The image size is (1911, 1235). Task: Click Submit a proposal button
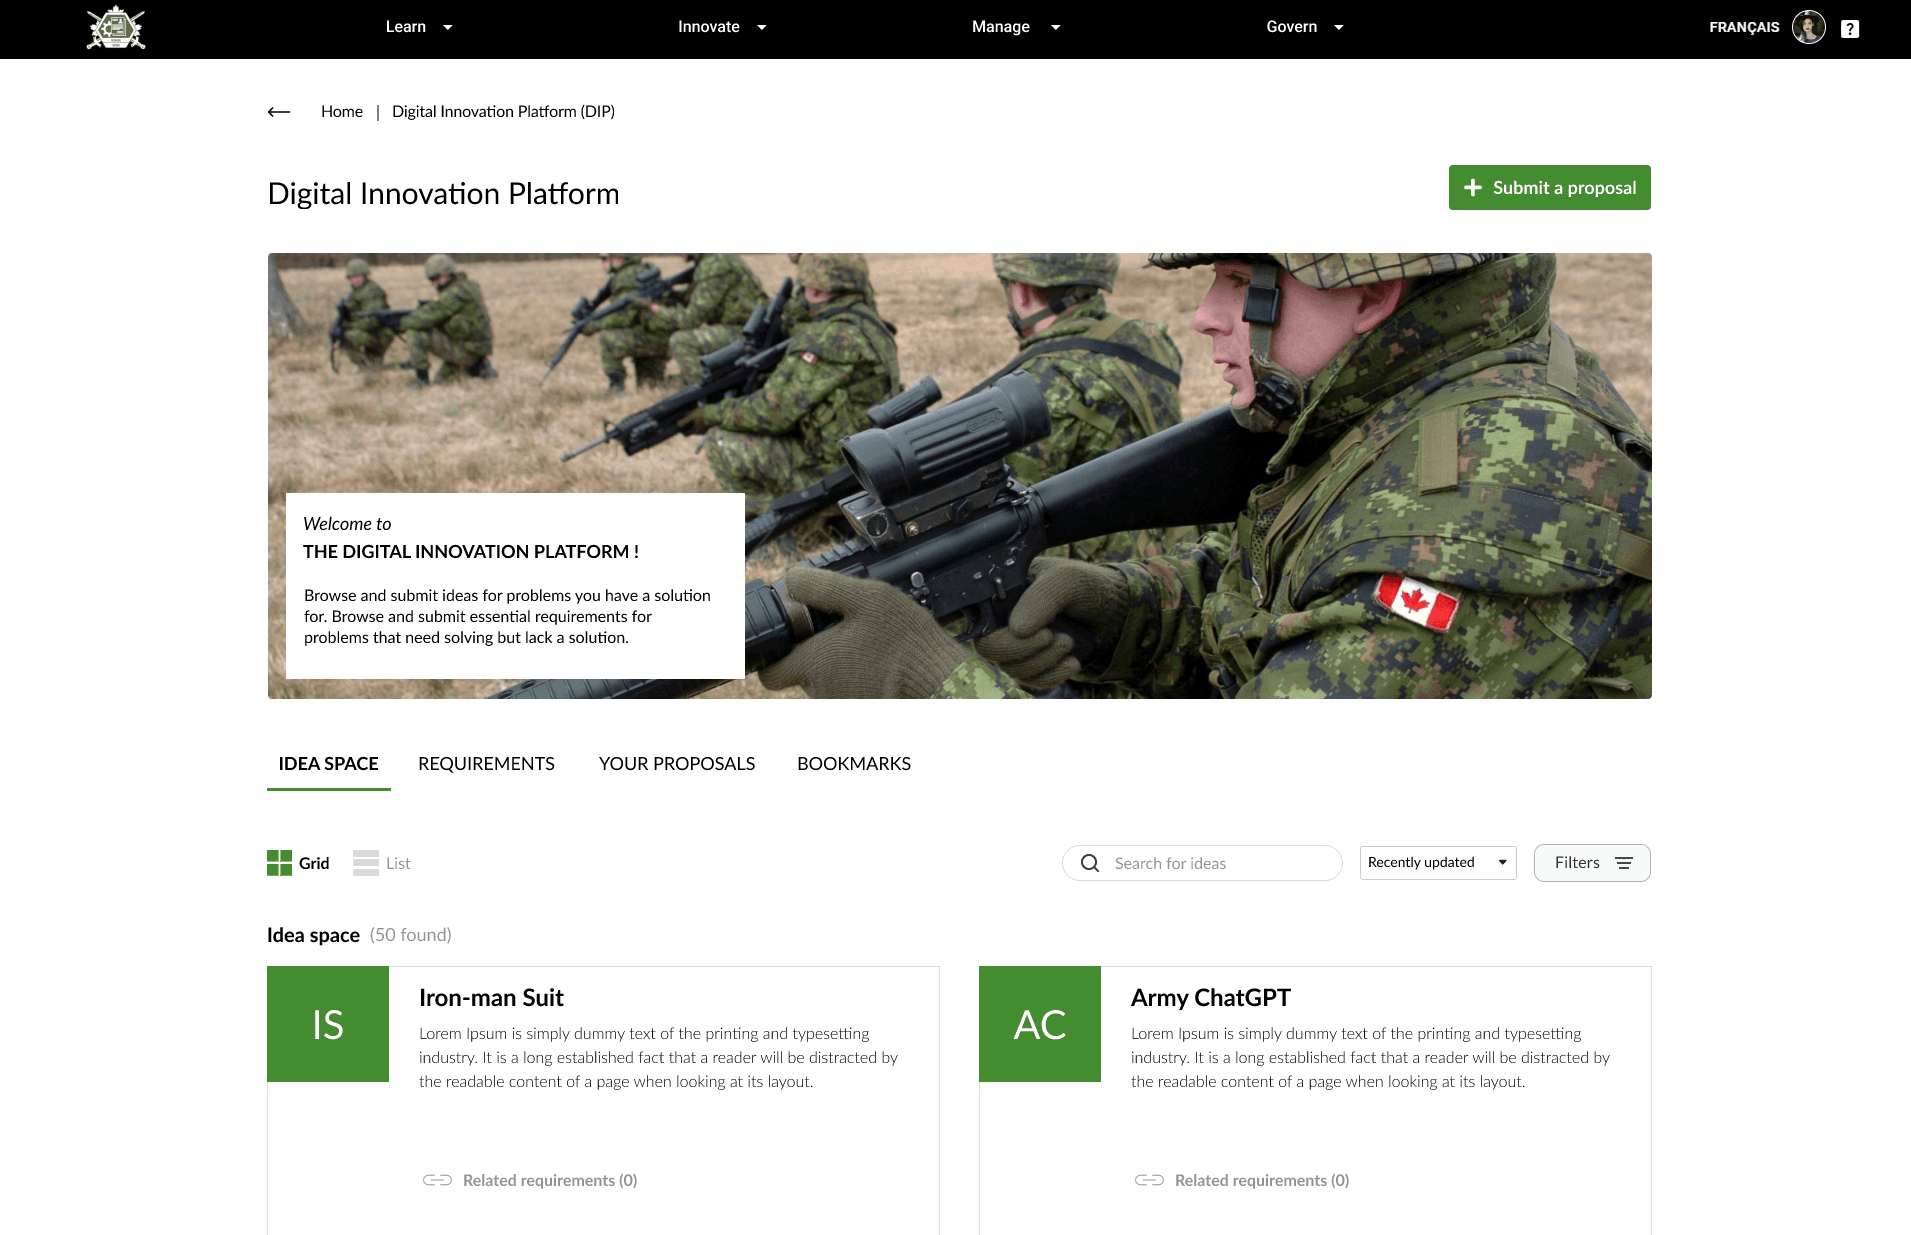[1549, 188]
